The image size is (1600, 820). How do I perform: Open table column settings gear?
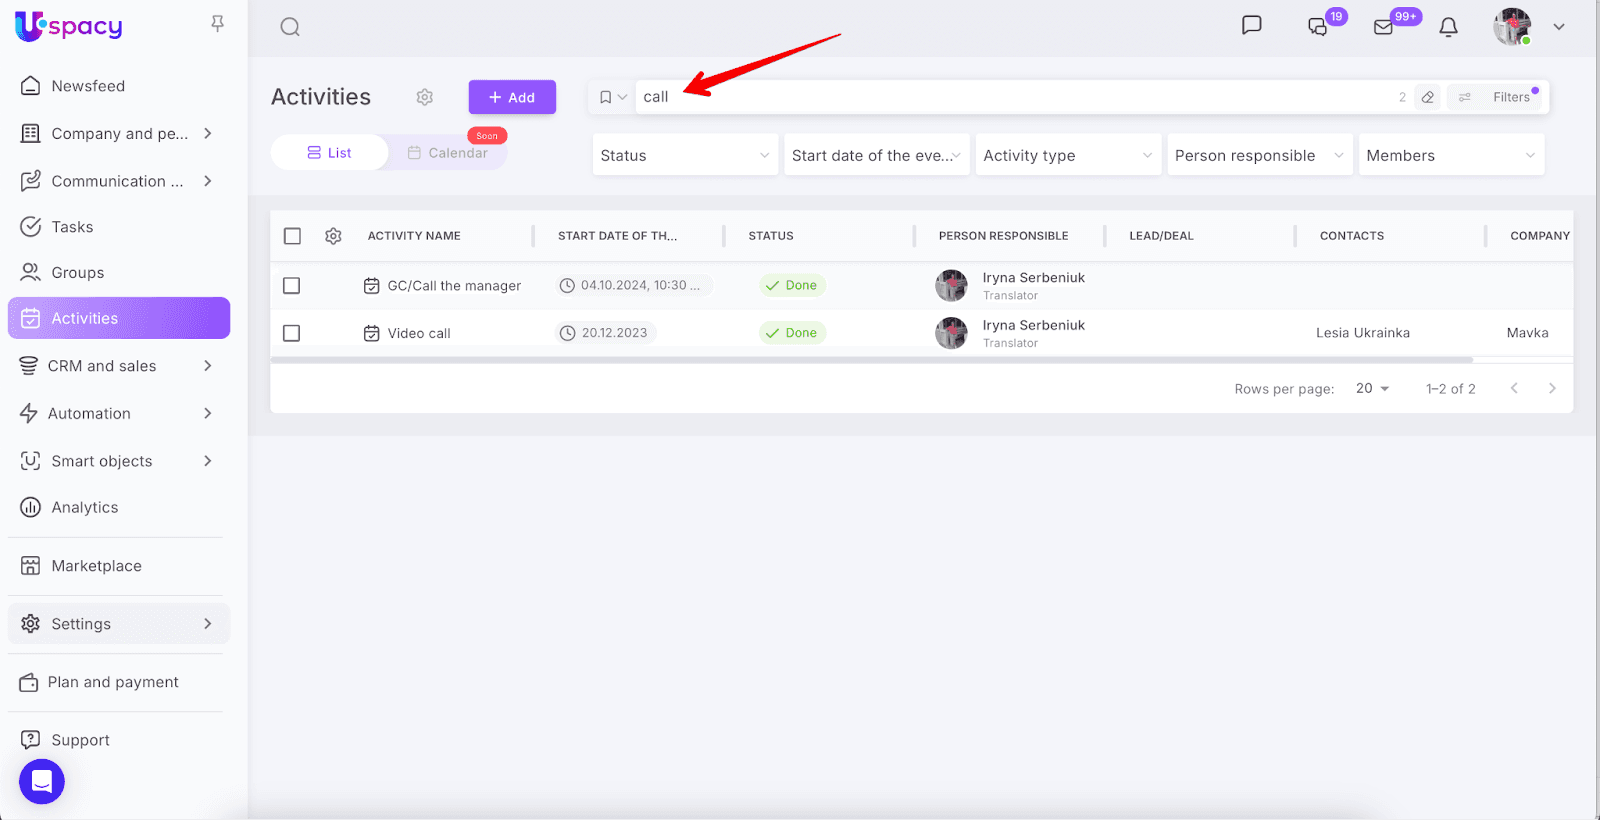pyautogui.click(x=333, y=236)
